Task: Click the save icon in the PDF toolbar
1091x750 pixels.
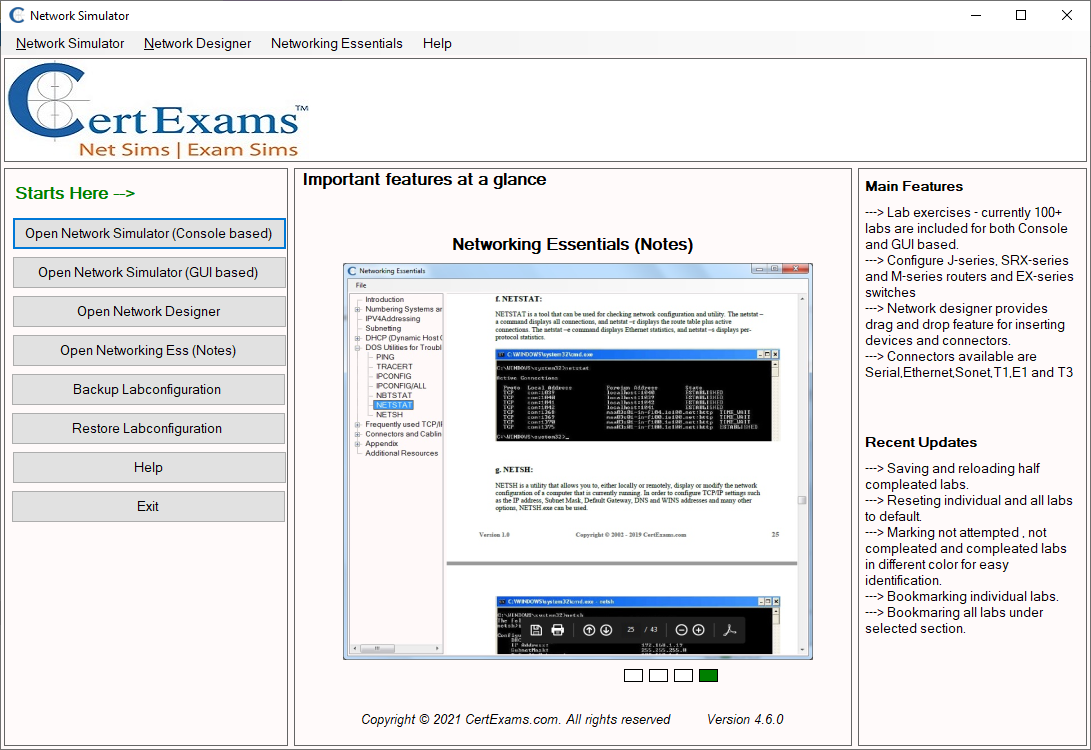Action: [536, 629]
